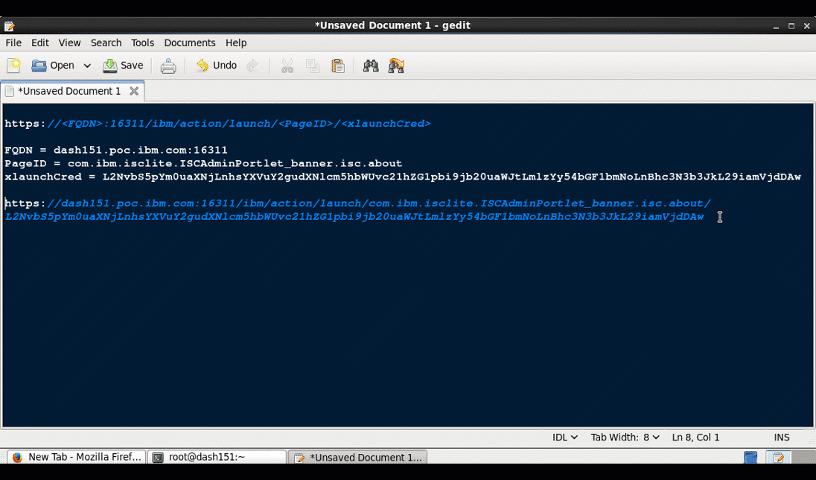Save the document with the Save button

point(123,66)
